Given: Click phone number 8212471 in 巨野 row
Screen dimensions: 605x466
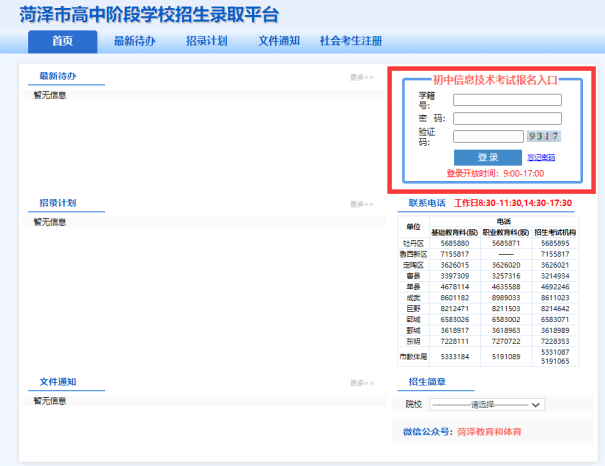Looking at the screenshot, I should [455, 309].
